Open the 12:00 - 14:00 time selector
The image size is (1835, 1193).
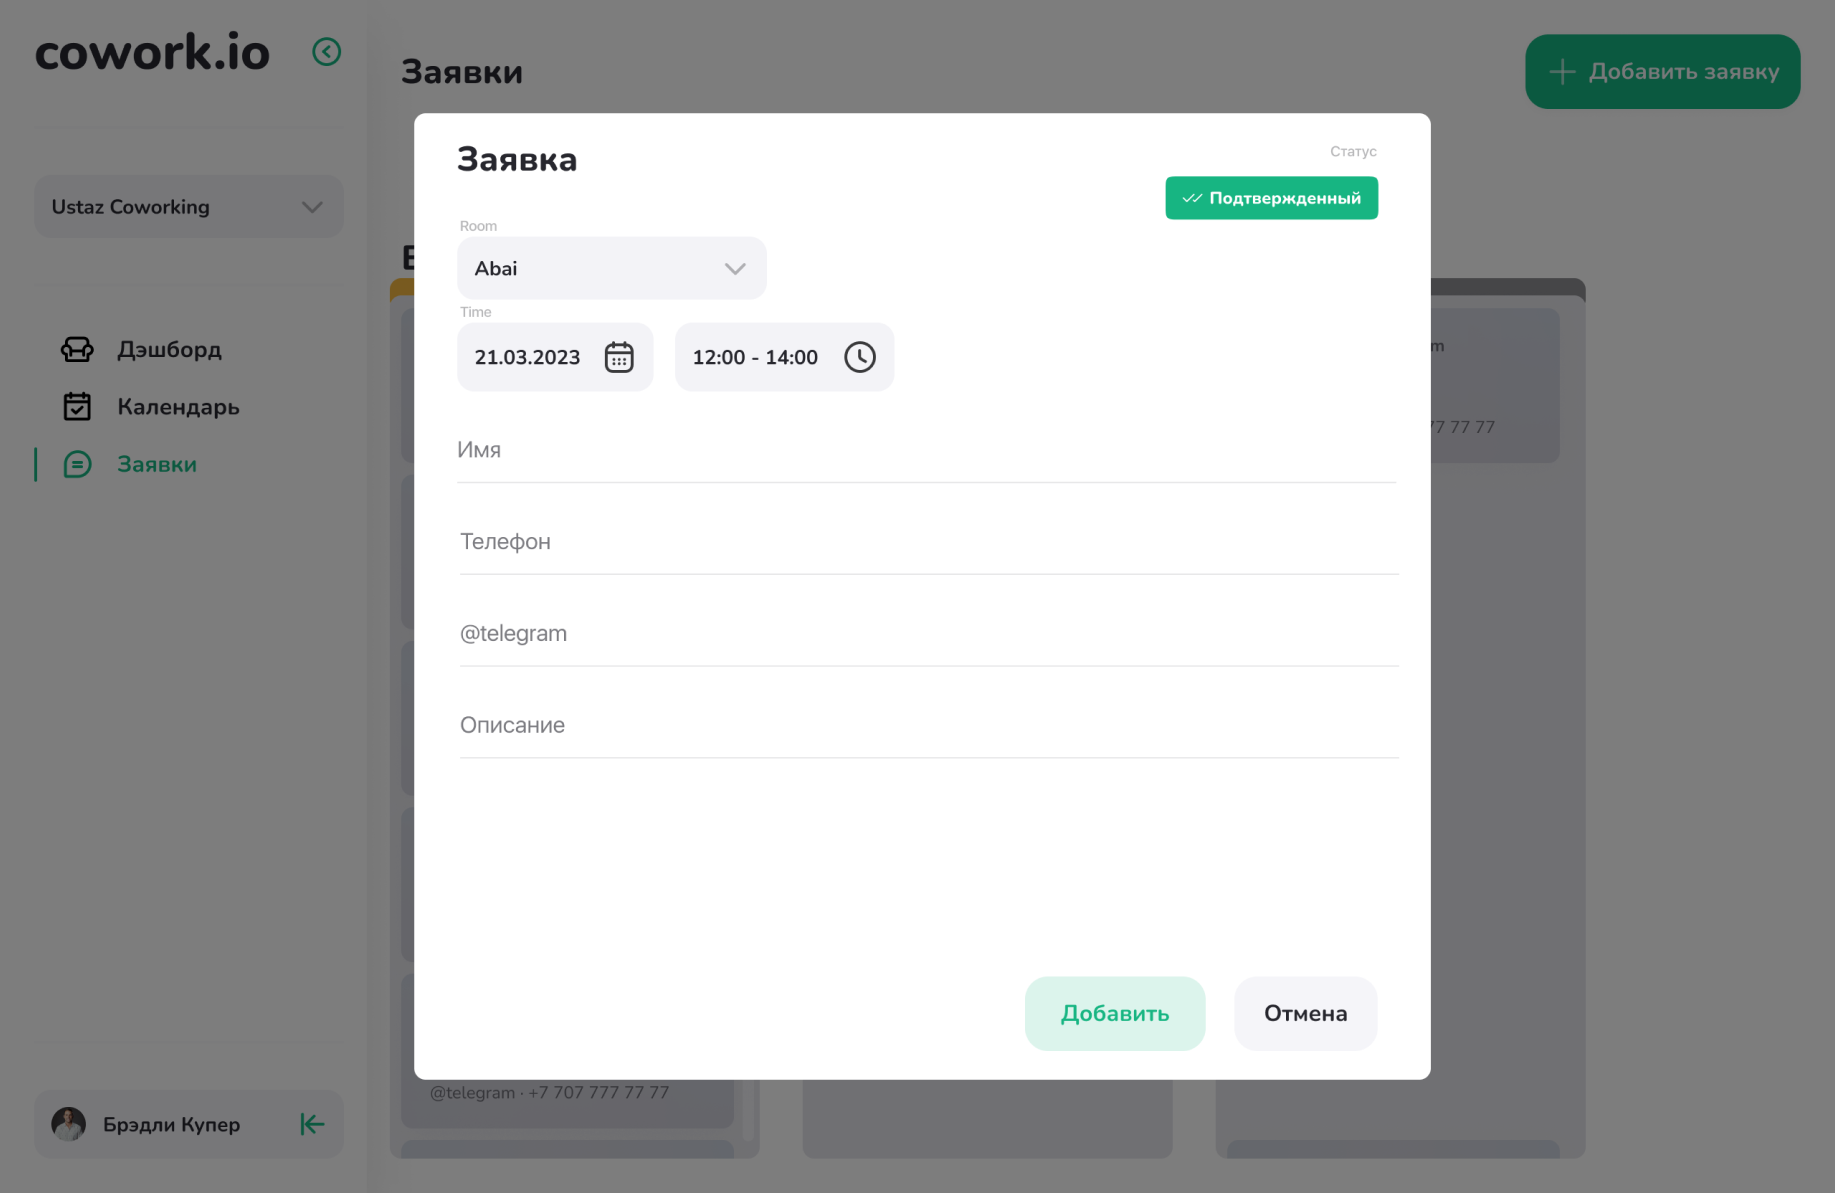pos(756,357)
